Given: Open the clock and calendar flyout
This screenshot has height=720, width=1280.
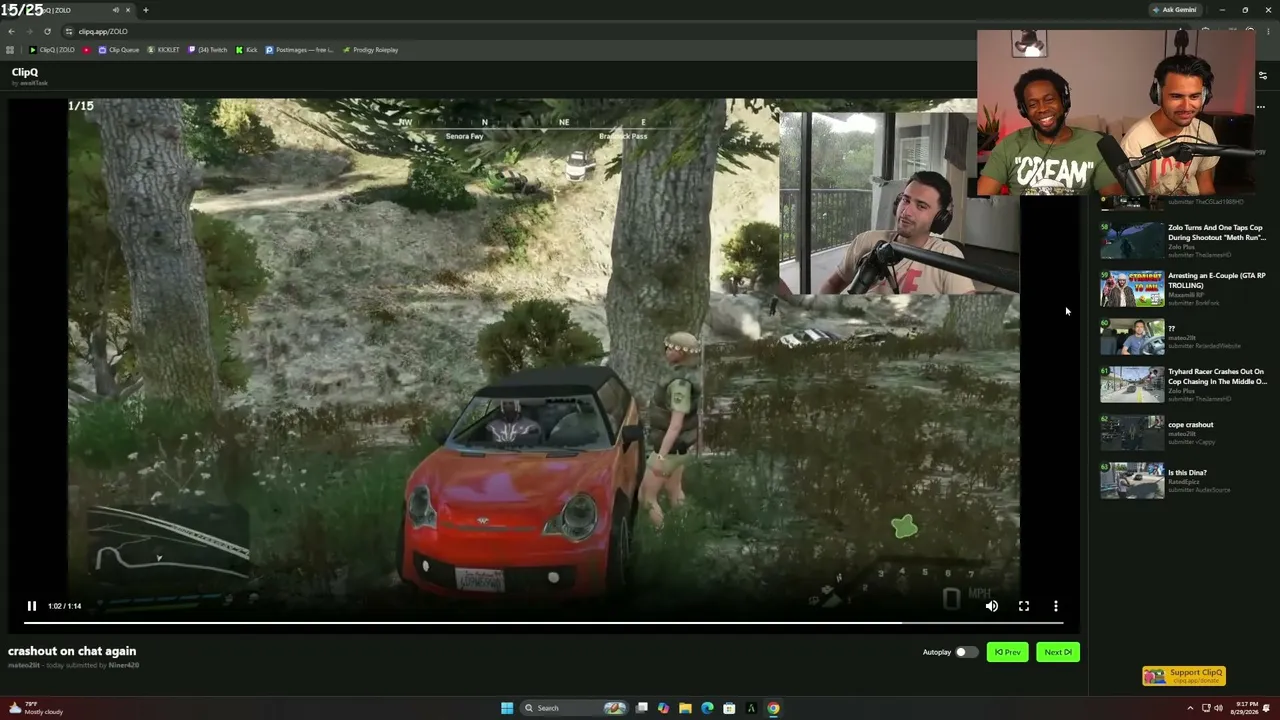Looking at the screenshot, I should click(1246, 708).
